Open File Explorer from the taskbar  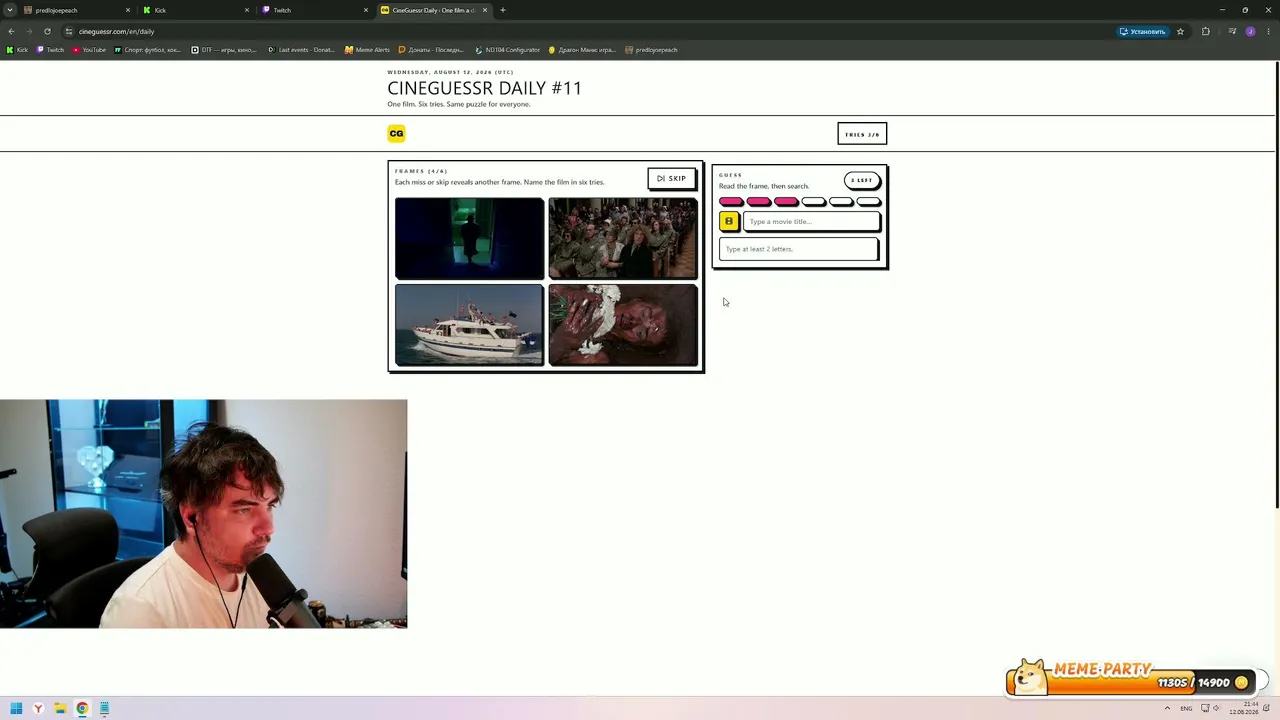(60, 709)
